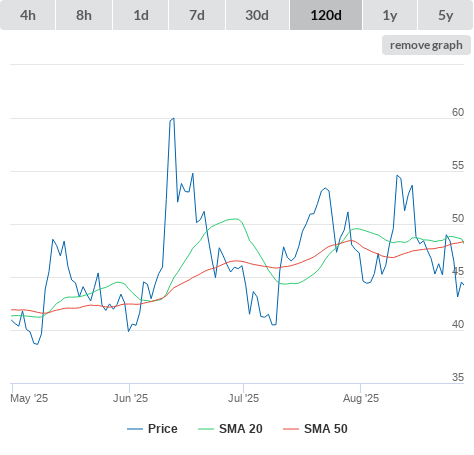Viewport: 474px width, 455px height.
Task: Click the May '25 axis label
Action: [29, 398]
